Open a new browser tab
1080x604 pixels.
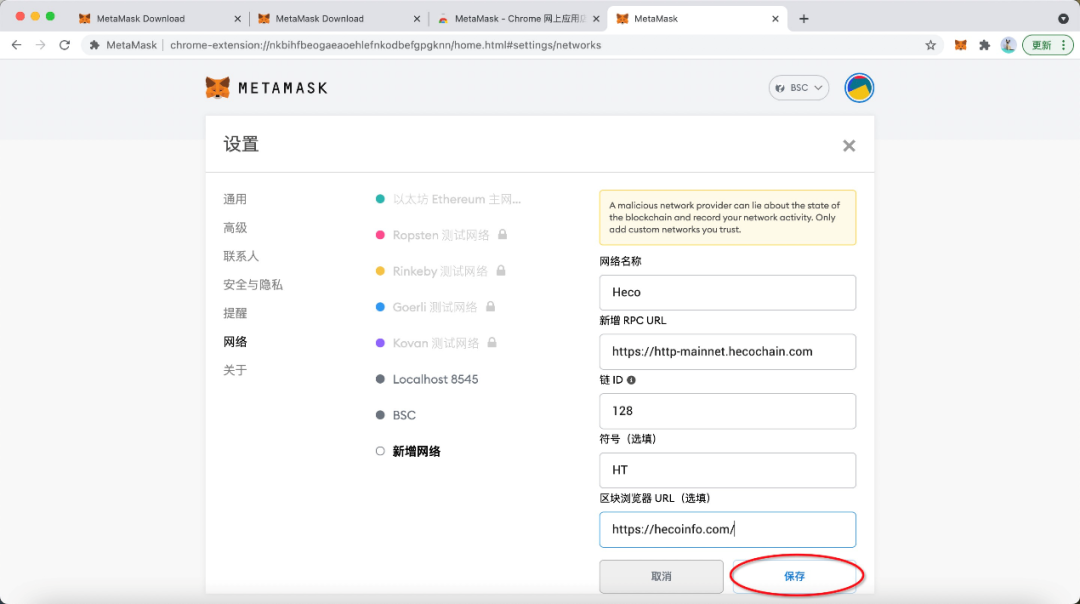804,19
